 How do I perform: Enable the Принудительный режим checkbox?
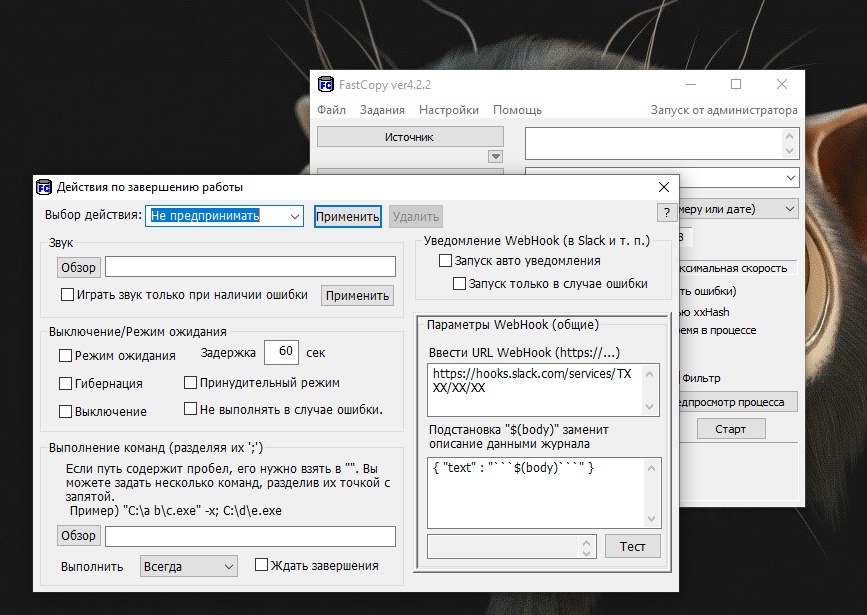click(x=190, y=383)
